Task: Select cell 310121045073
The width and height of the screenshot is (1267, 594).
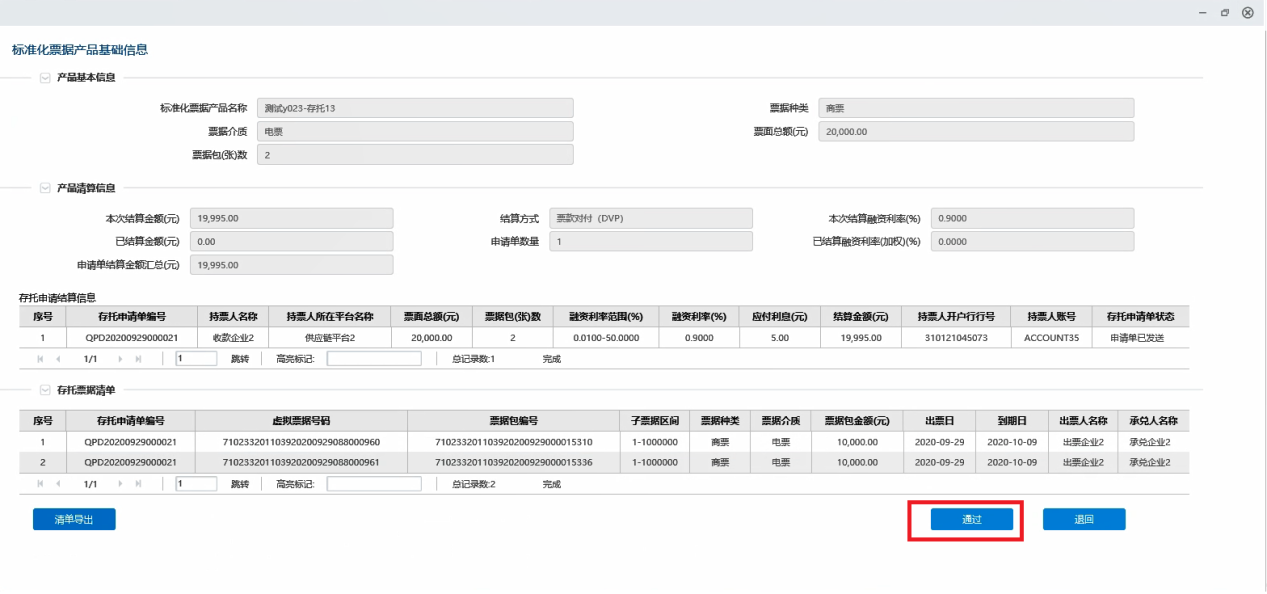Action: pos(957,338)
